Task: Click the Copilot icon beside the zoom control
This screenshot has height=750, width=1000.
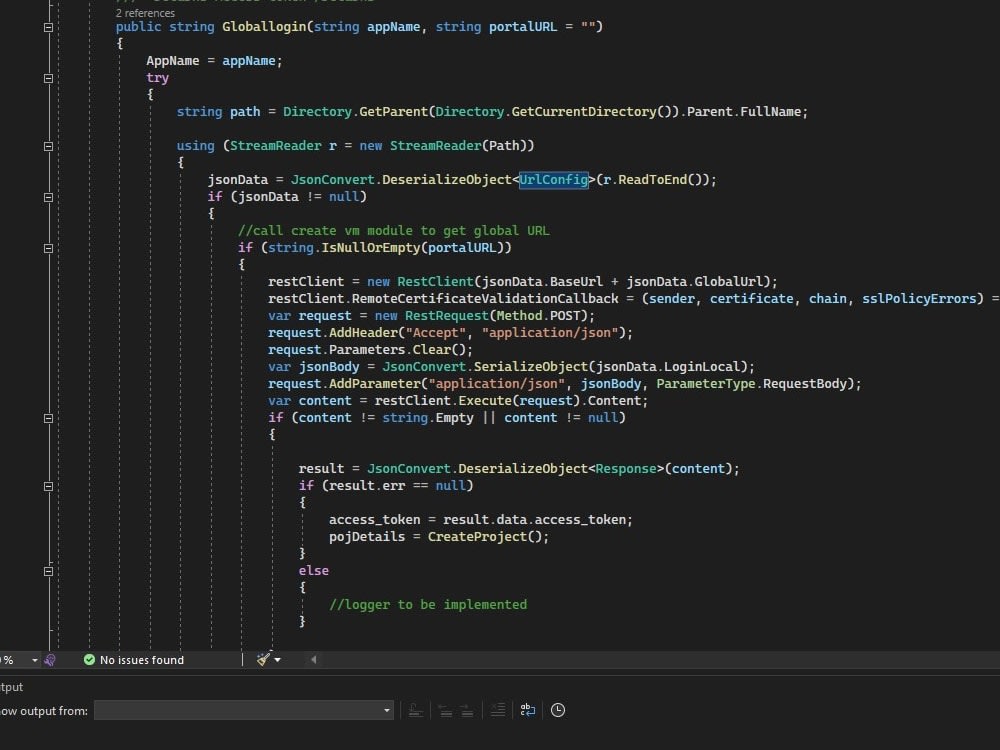Action: 48,659
